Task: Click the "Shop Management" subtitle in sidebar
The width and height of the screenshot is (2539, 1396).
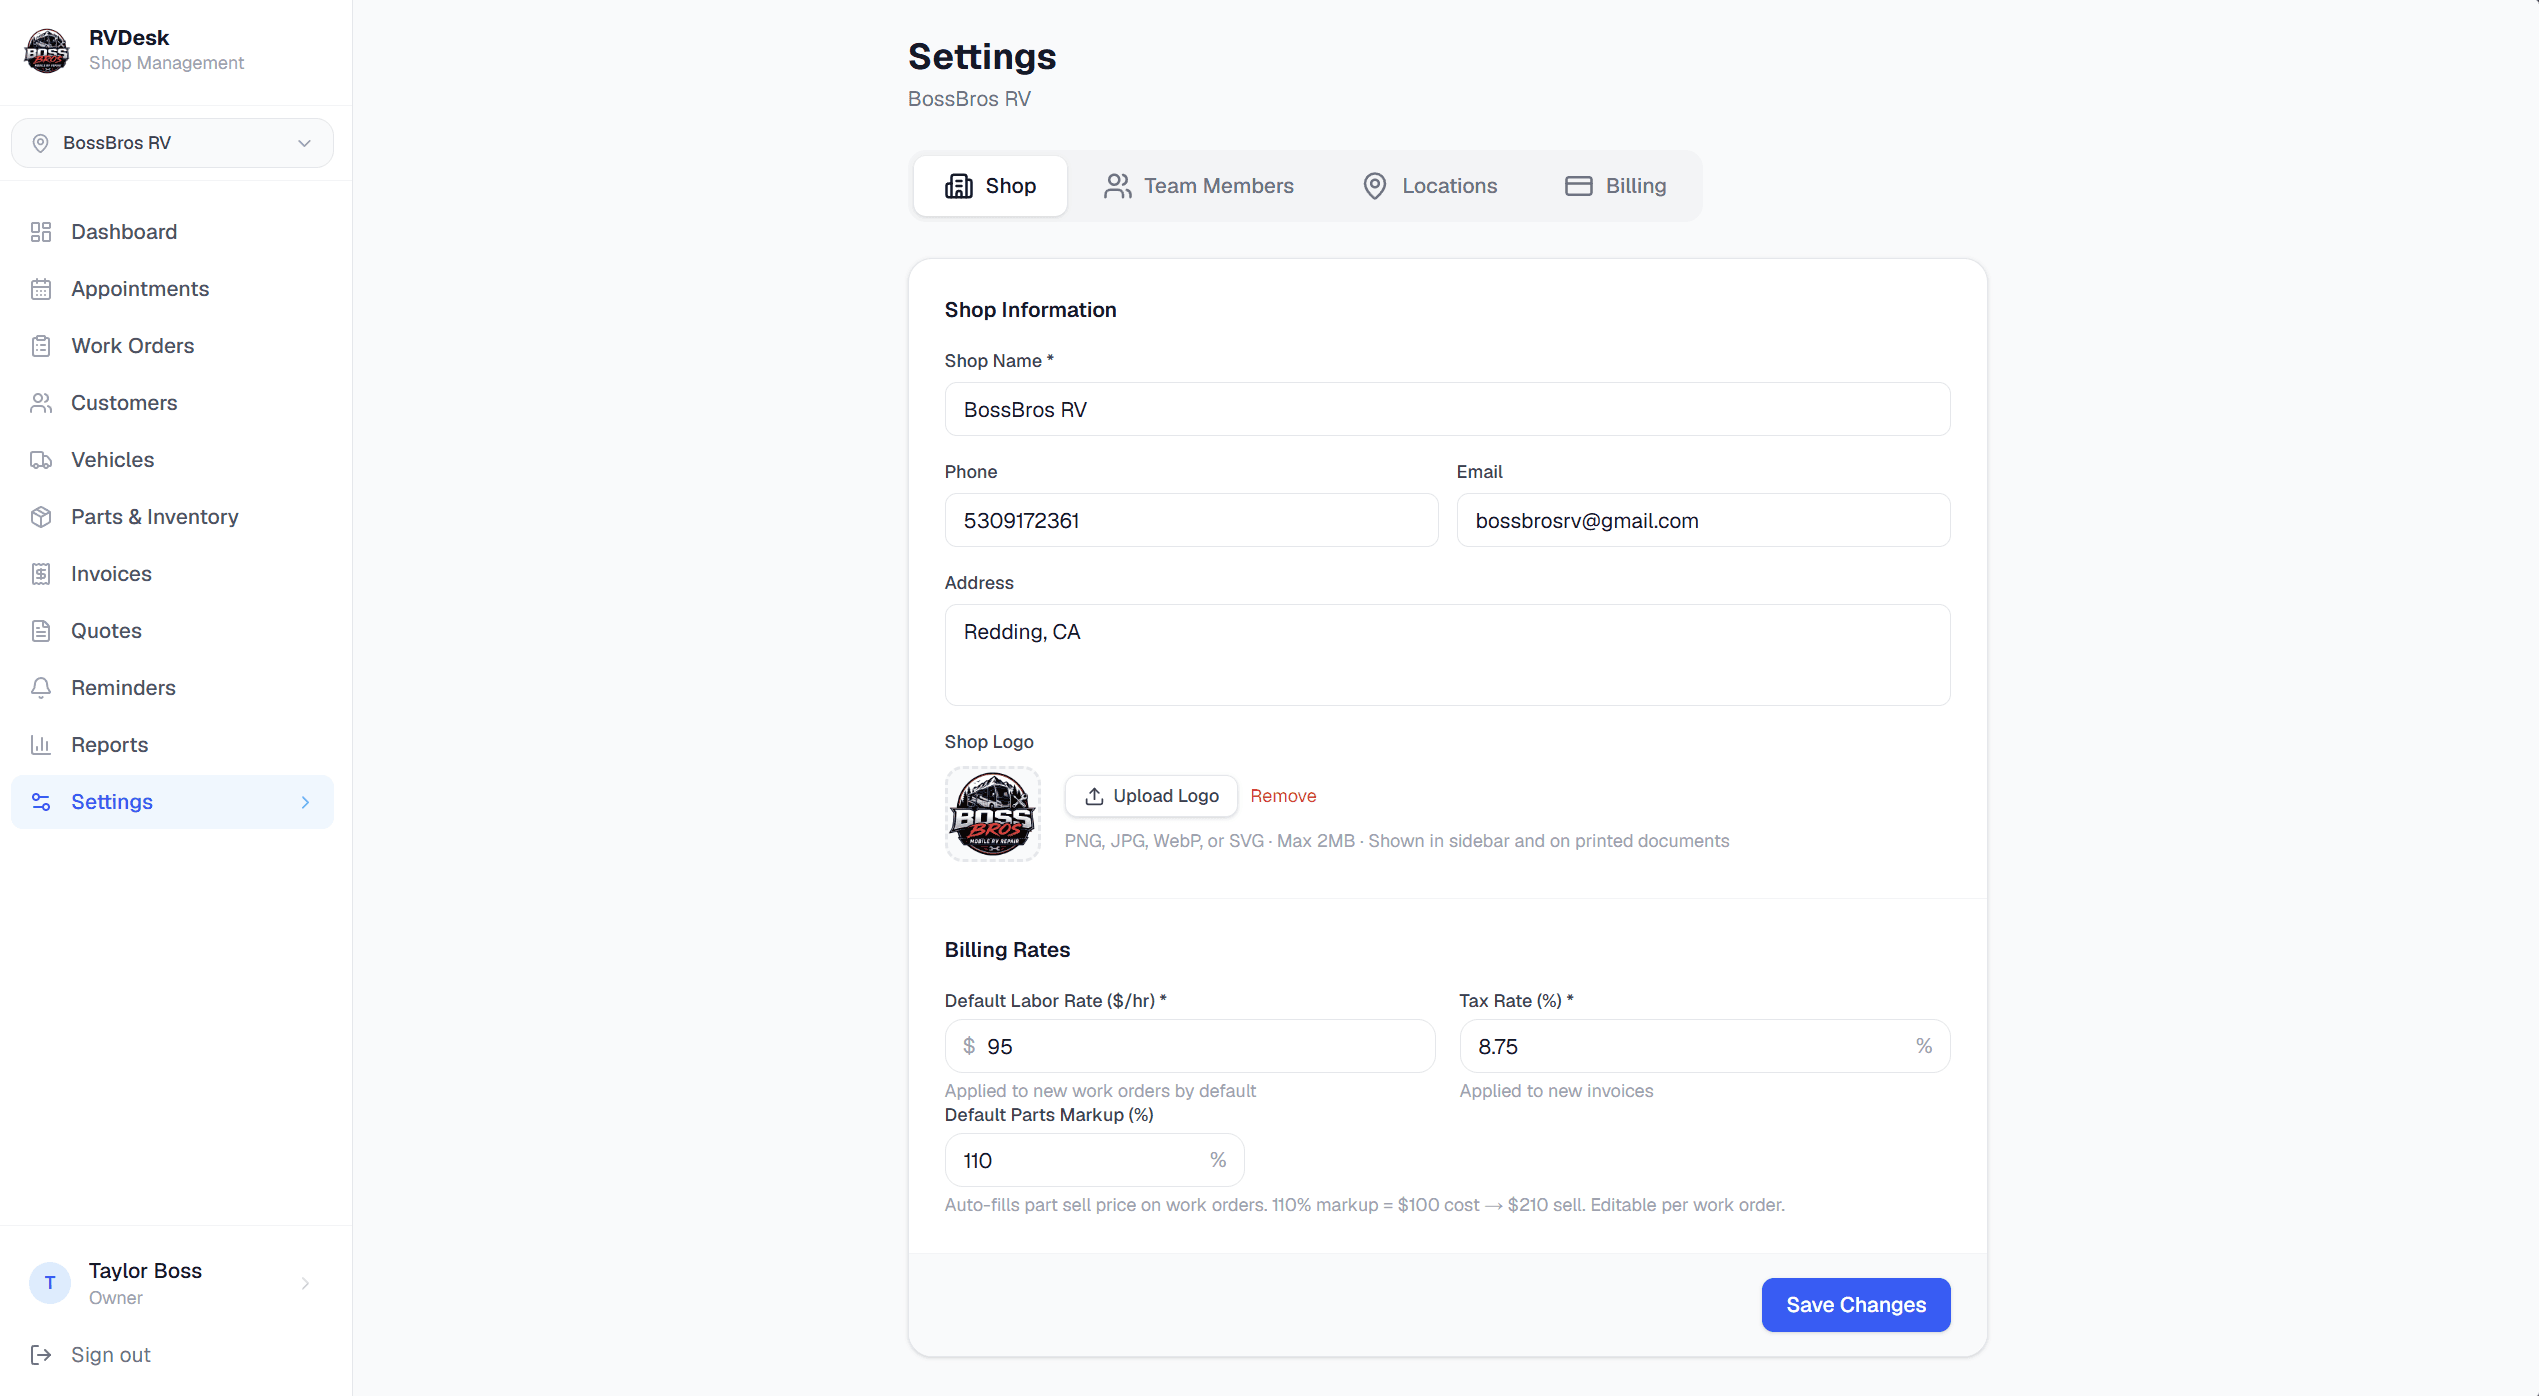Action: coord(166,63)
